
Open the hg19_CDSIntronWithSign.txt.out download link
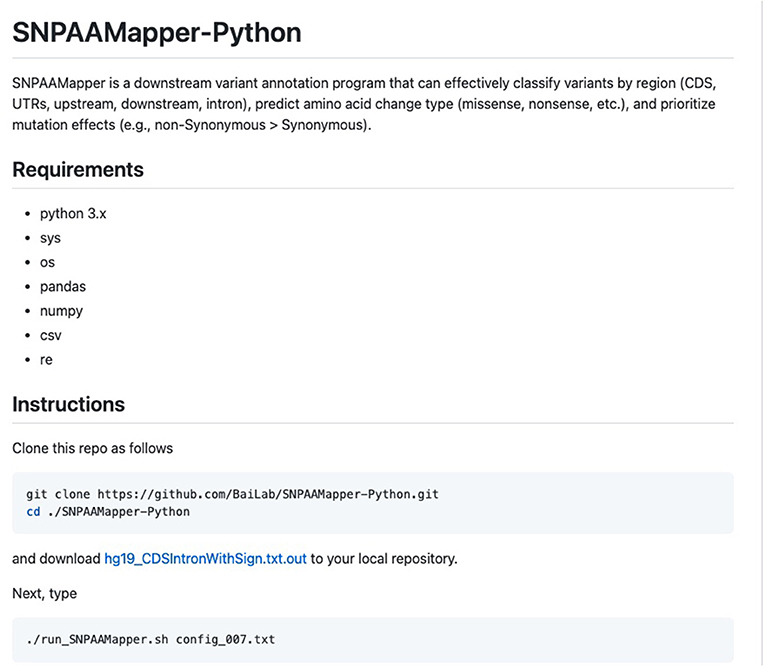205,559
